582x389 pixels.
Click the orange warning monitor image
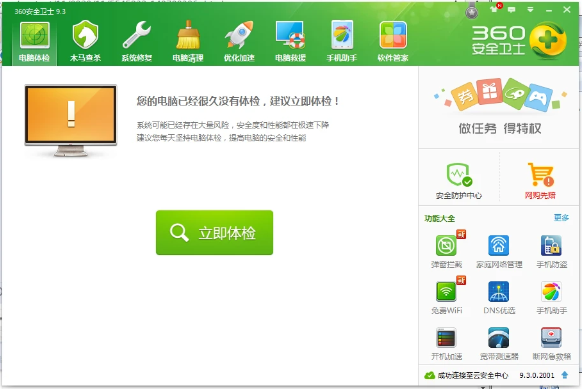point(71,120)
